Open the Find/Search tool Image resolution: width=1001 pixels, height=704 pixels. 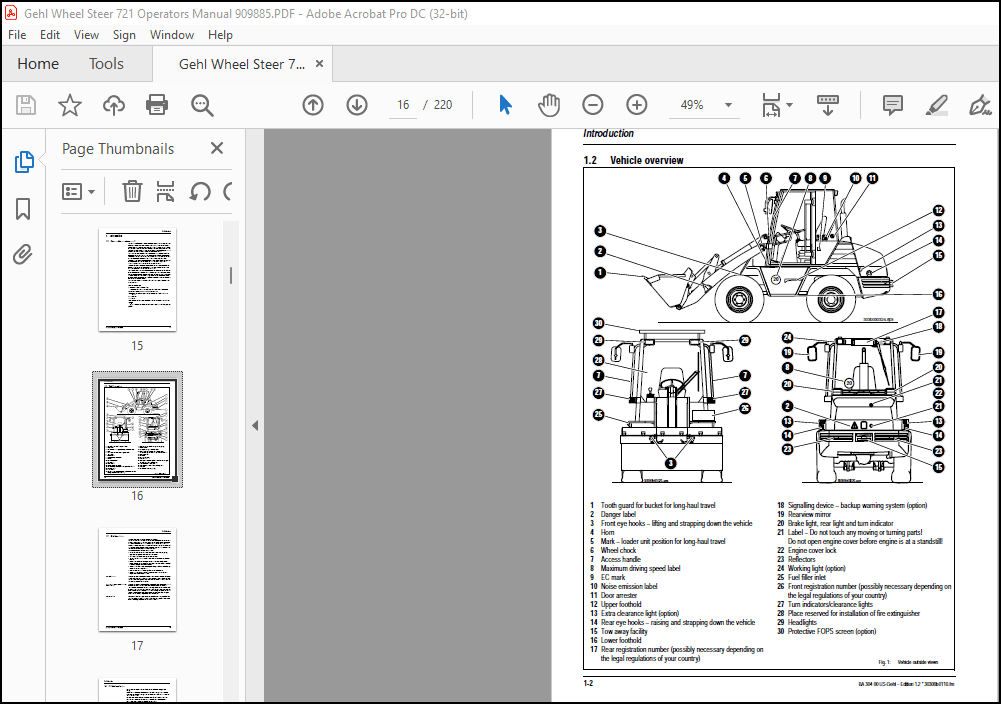pos(200,104)
